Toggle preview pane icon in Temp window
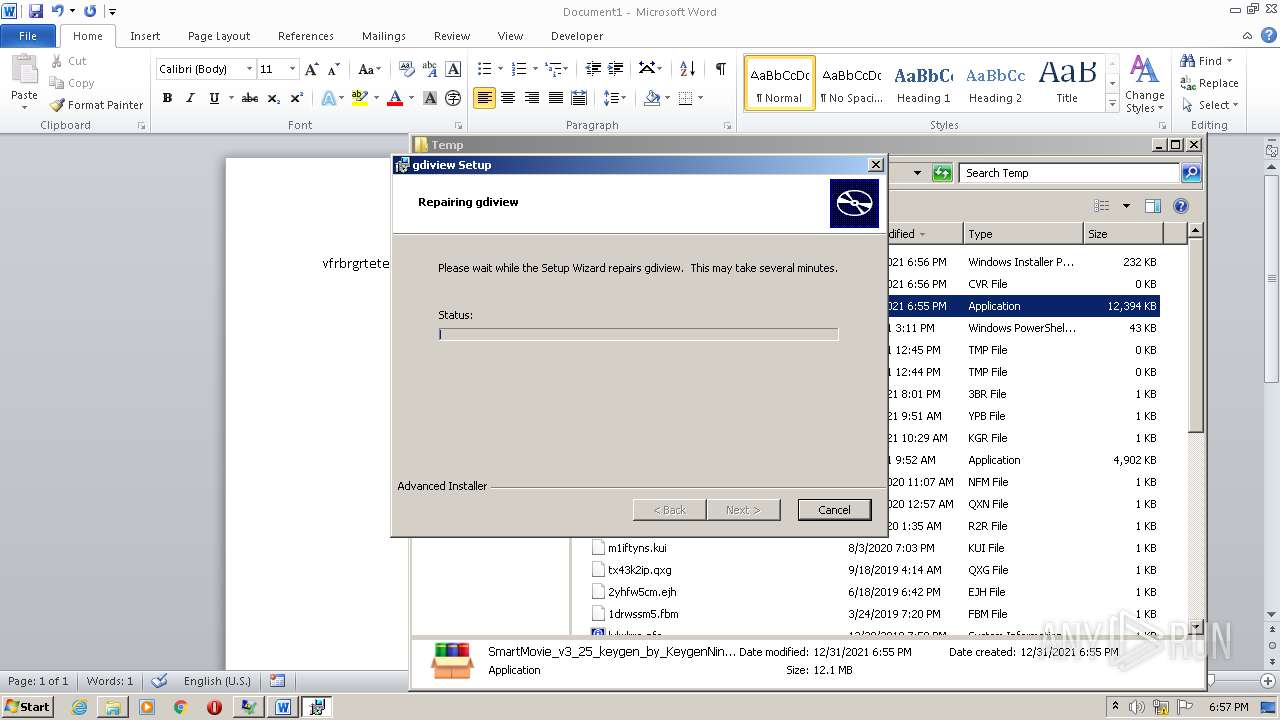Image resolution: width=1280 pixels, height=720 pixels. pyautogui.click(x=1152, y=206)
